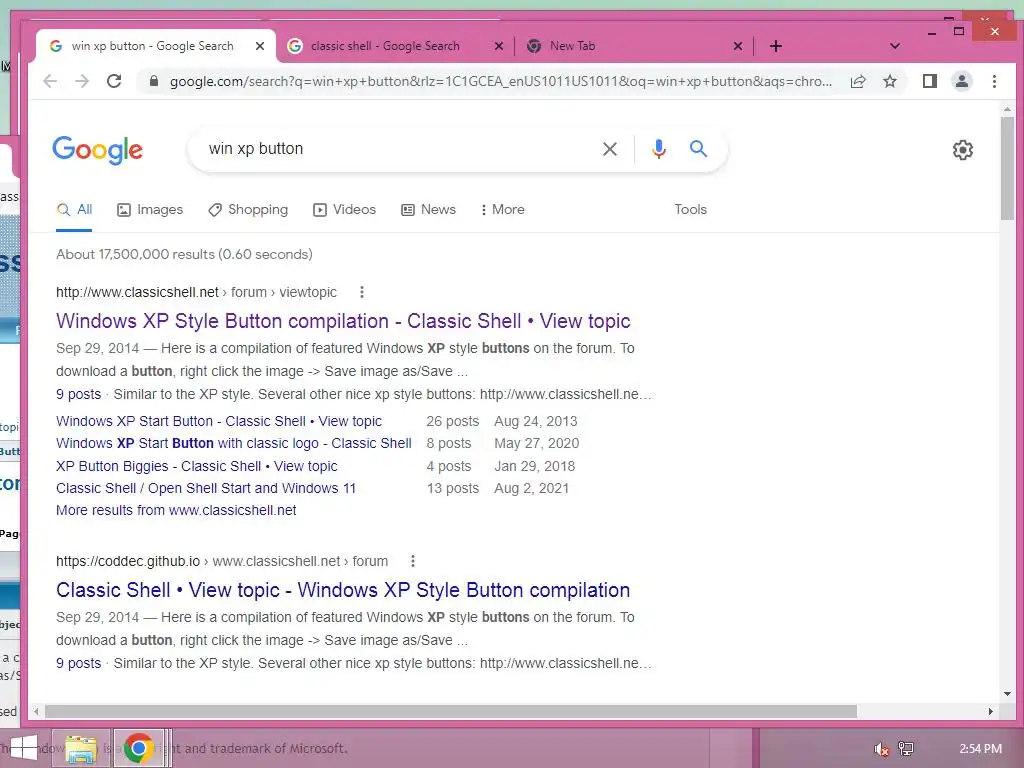Viewport: 1024px width, 768px height.
Task: Click the browser forward arrow
Action: 82,81
